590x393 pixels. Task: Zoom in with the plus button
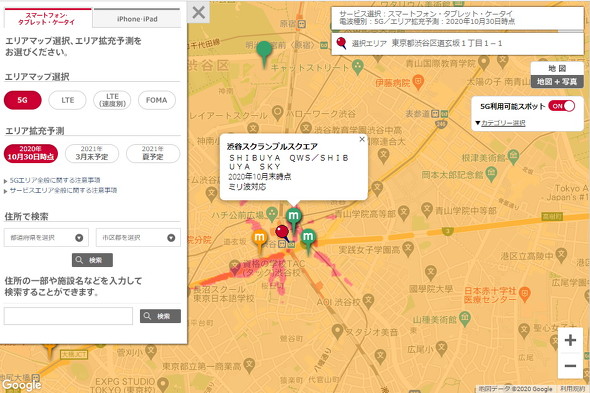click(x=570, y=340)
